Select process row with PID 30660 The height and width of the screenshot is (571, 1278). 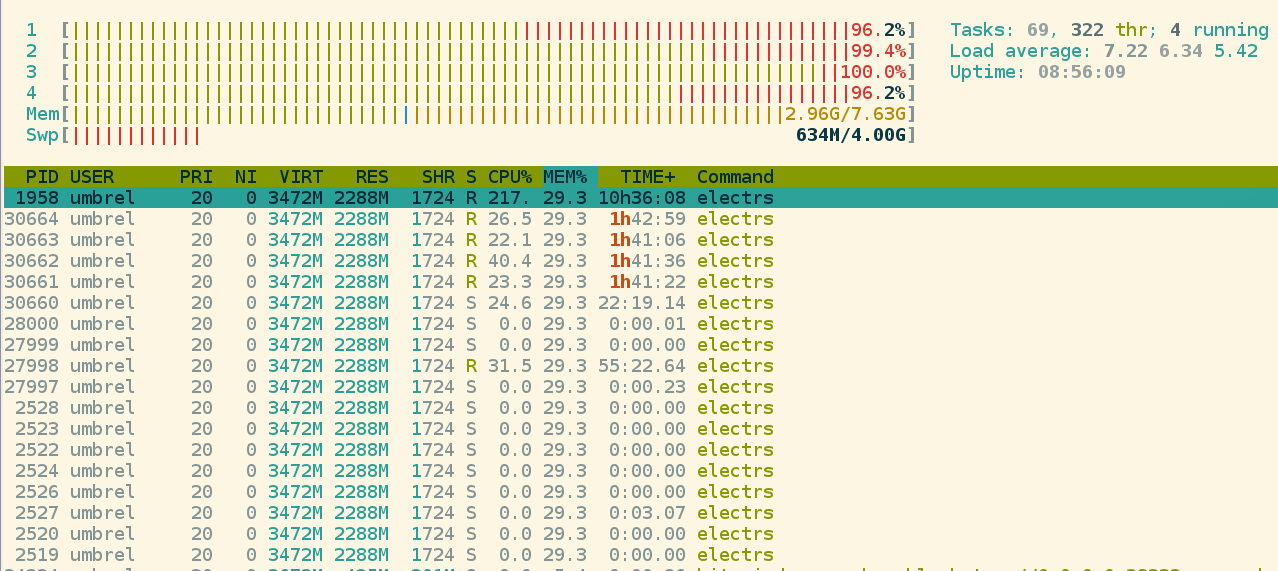[x=640, y=303]
